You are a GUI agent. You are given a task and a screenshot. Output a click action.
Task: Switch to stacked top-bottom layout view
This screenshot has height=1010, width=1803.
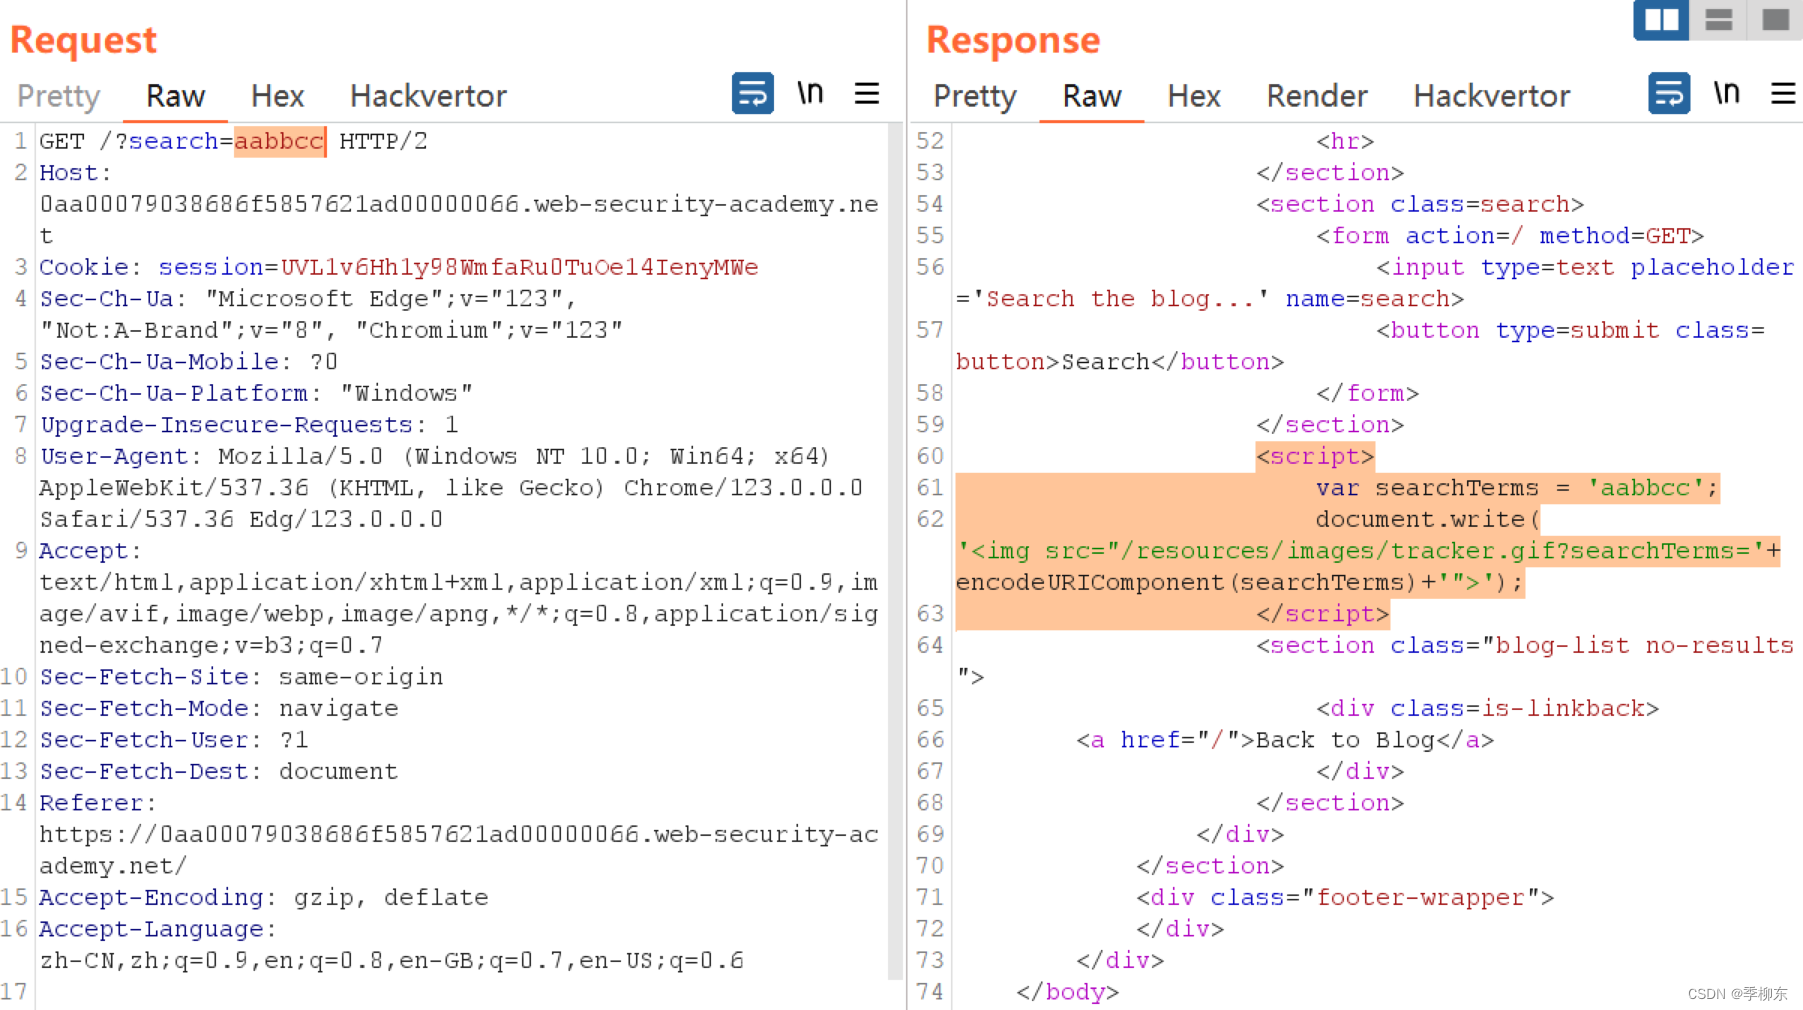(1718, 20)
